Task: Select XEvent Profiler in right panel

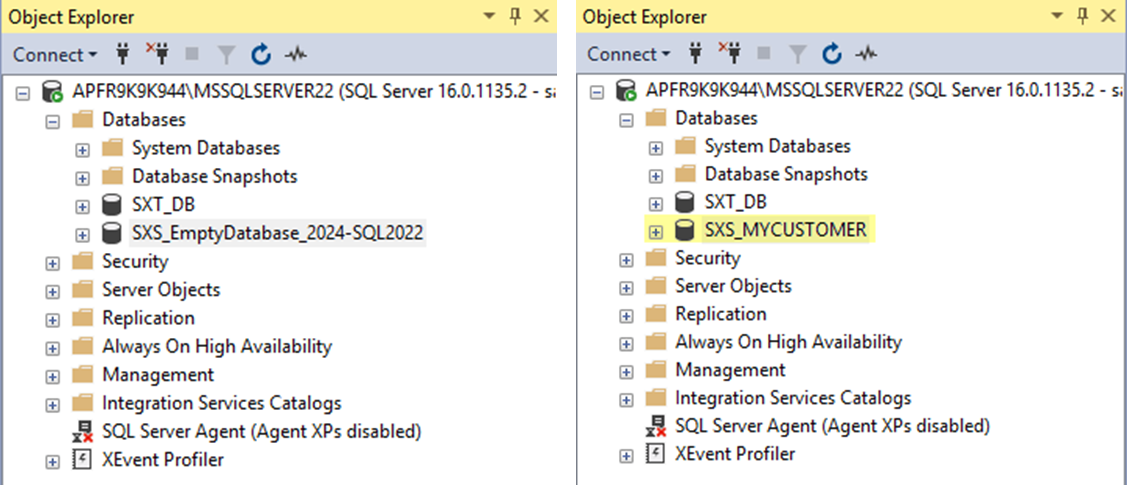Action: [x=735, y=454]
